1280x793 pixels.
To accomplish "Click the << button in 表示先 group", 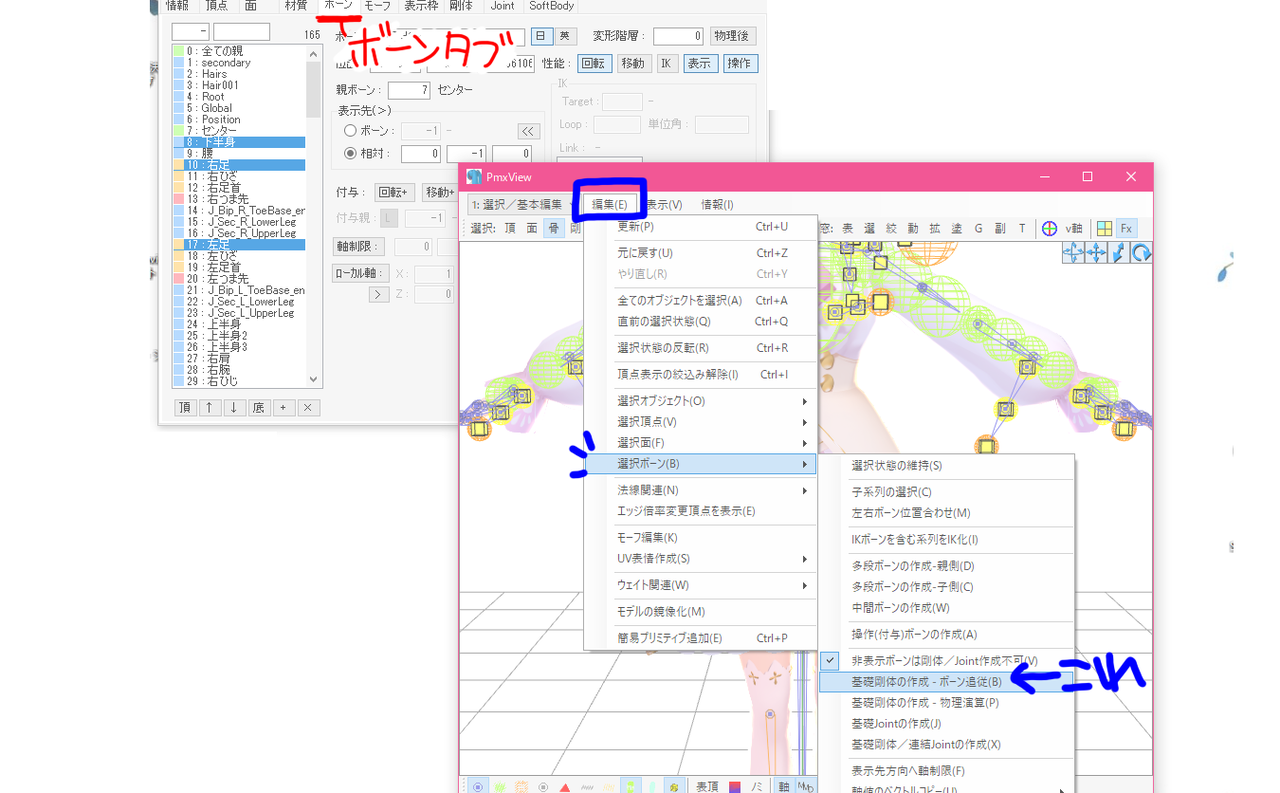I will click(x=528, y=131).
